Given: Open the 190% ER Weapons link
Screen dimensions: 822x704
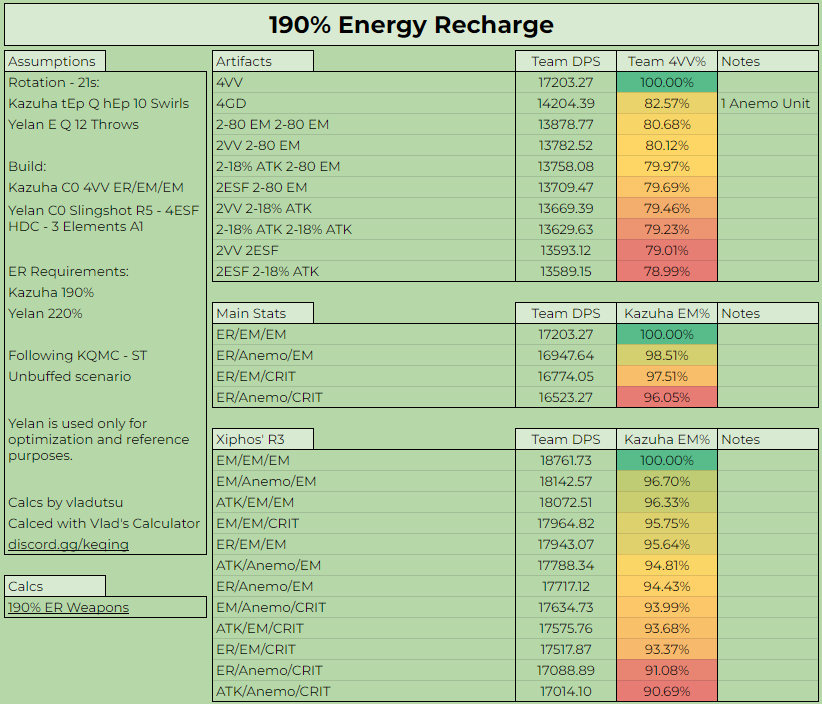Looking at the screenshot, I should point(68,607).
